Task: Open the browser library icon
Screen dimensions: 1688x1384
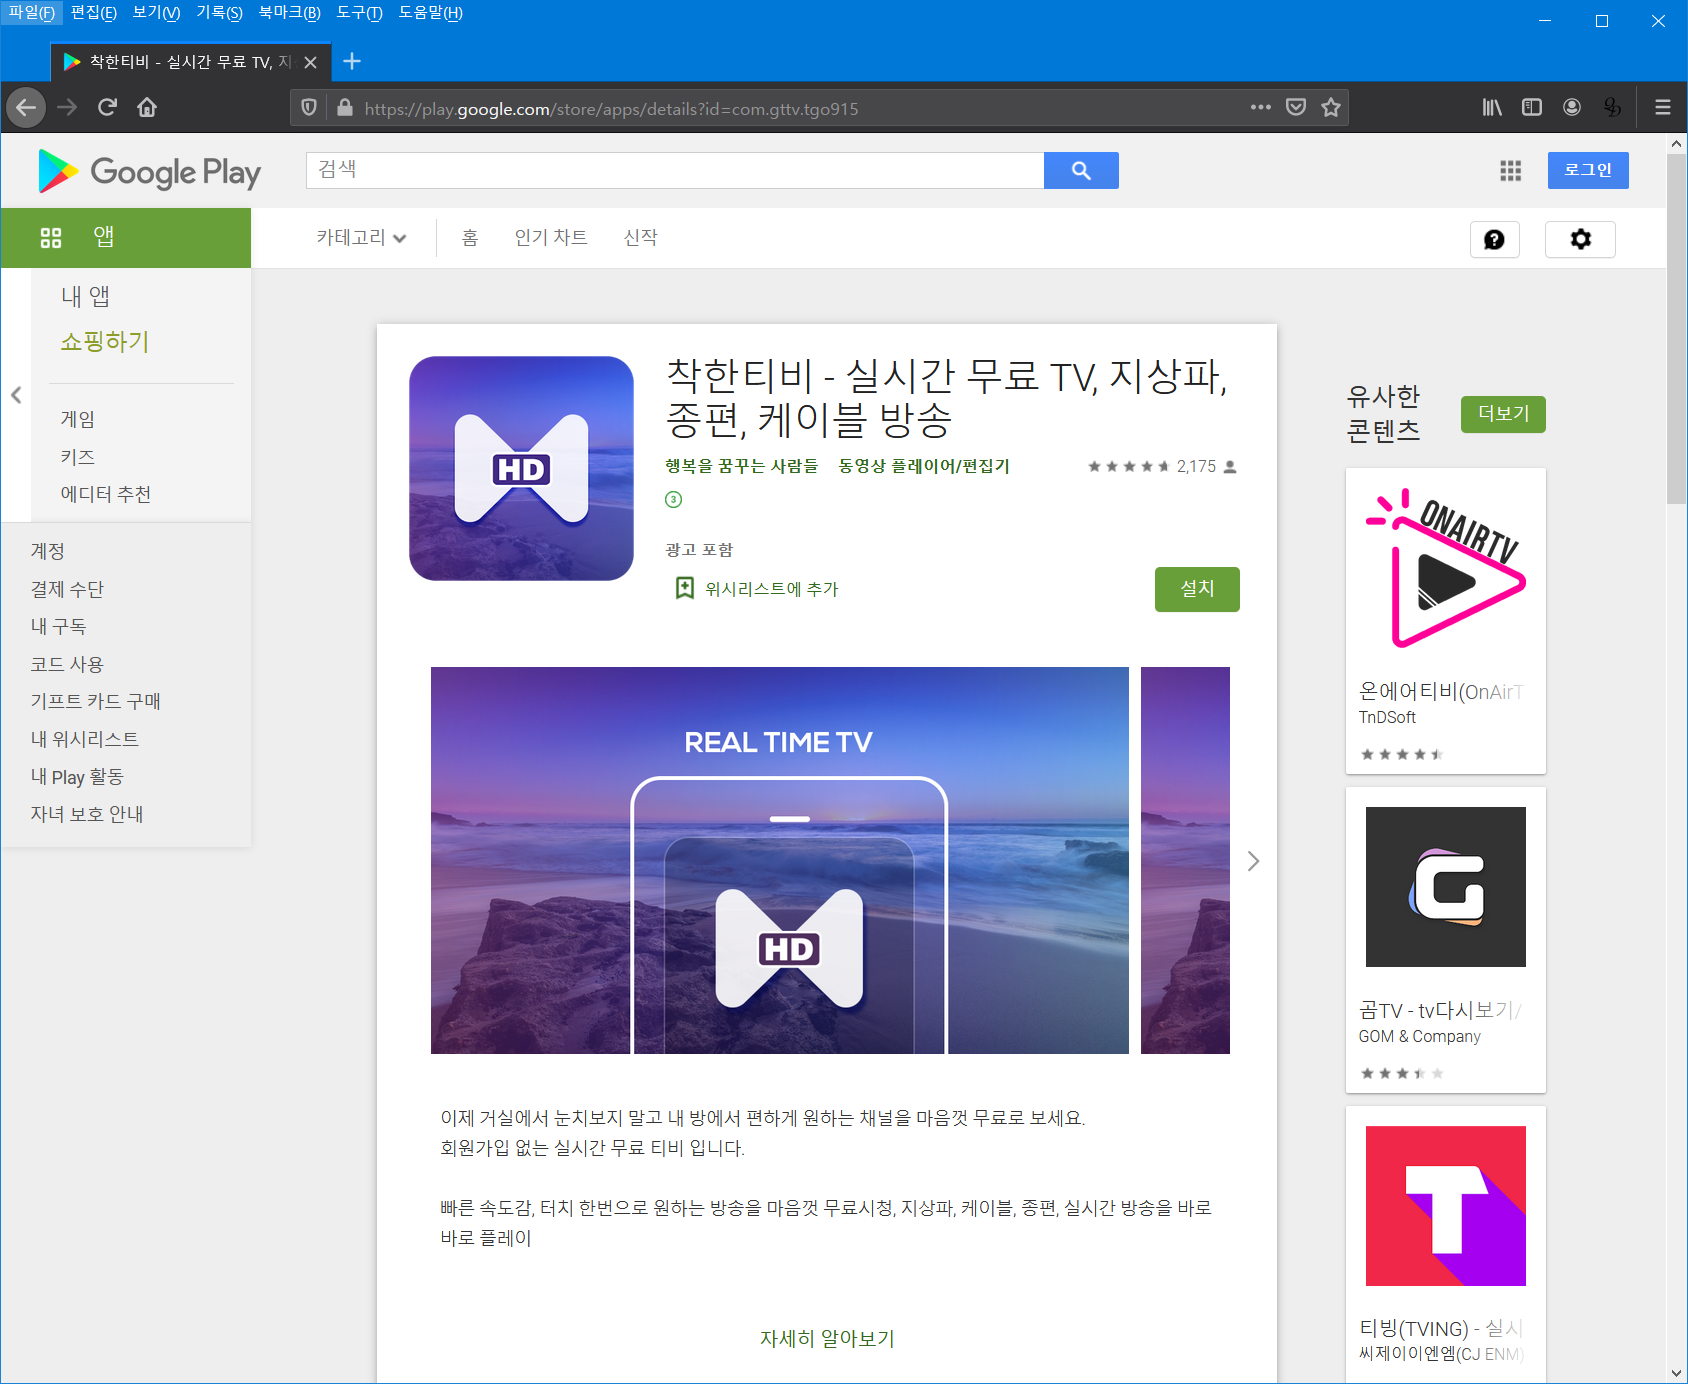Action: pyautogui.click(x=1492, y=107)
